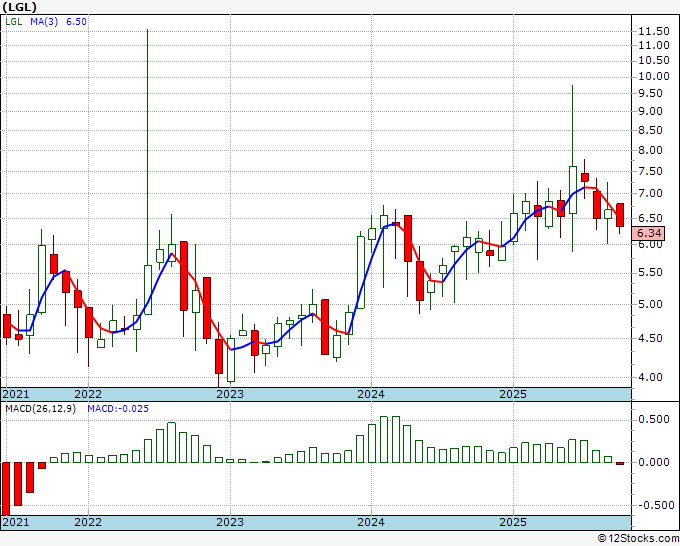Click the MA value 6.50

[76, 21]
